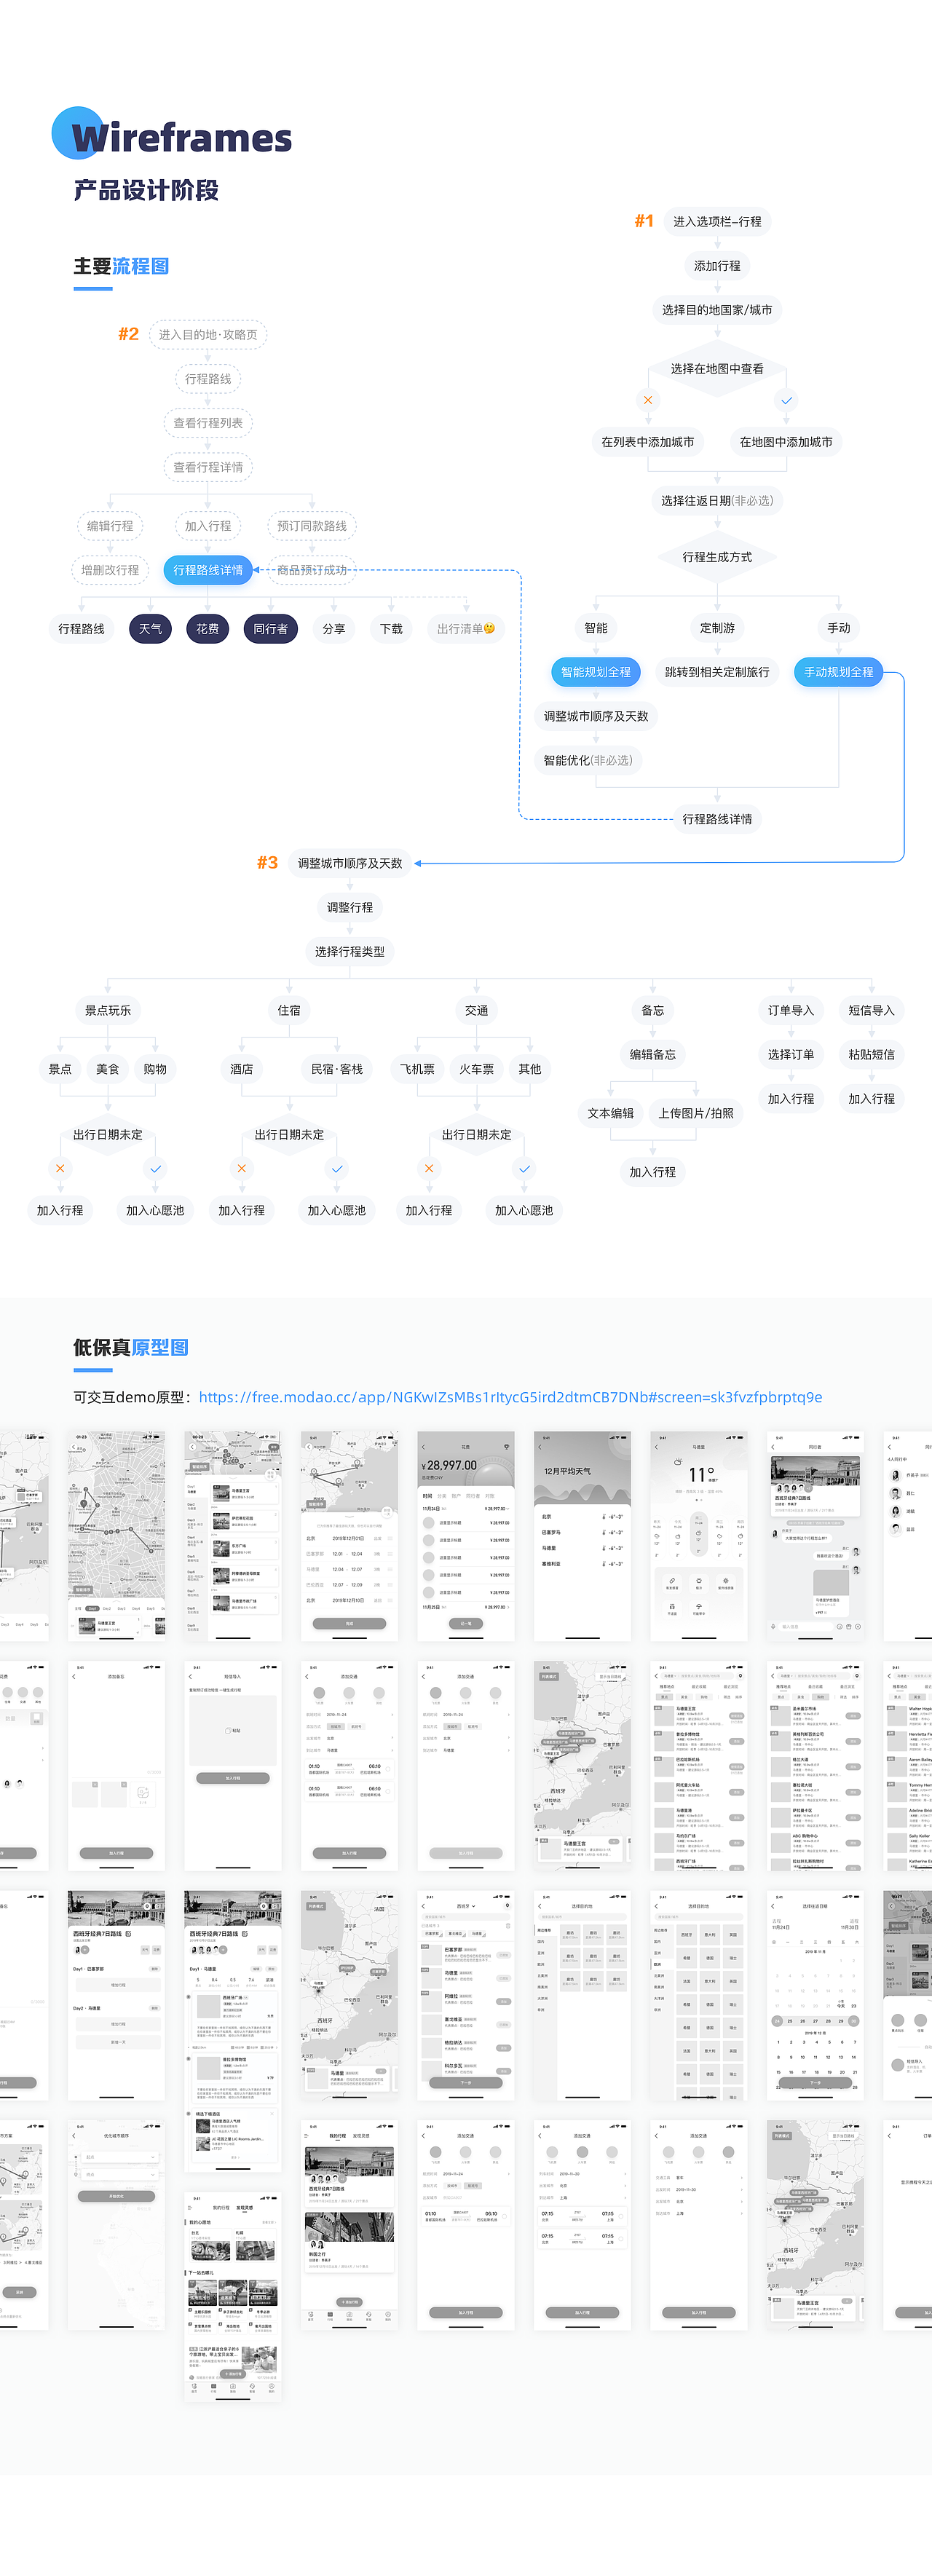Click the 进入目的地·攻略页 node
The width and height of the screenshot is (932, 2576).
(x=208, y=335)
